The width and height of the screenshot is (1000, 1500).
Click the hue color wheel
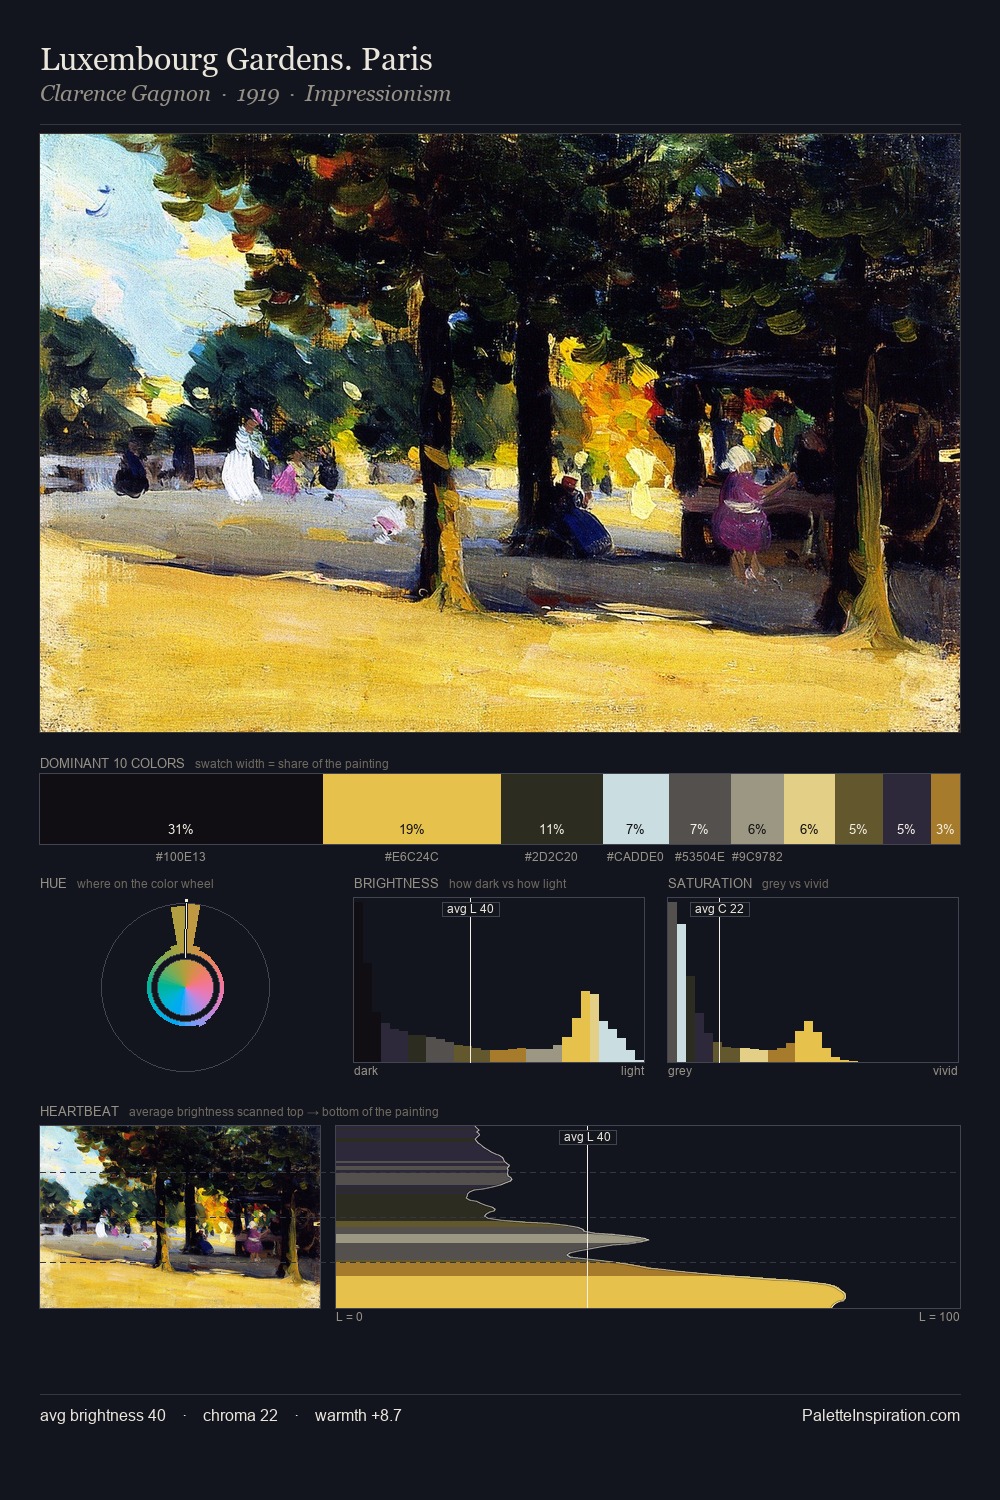[x=185, y=987]
